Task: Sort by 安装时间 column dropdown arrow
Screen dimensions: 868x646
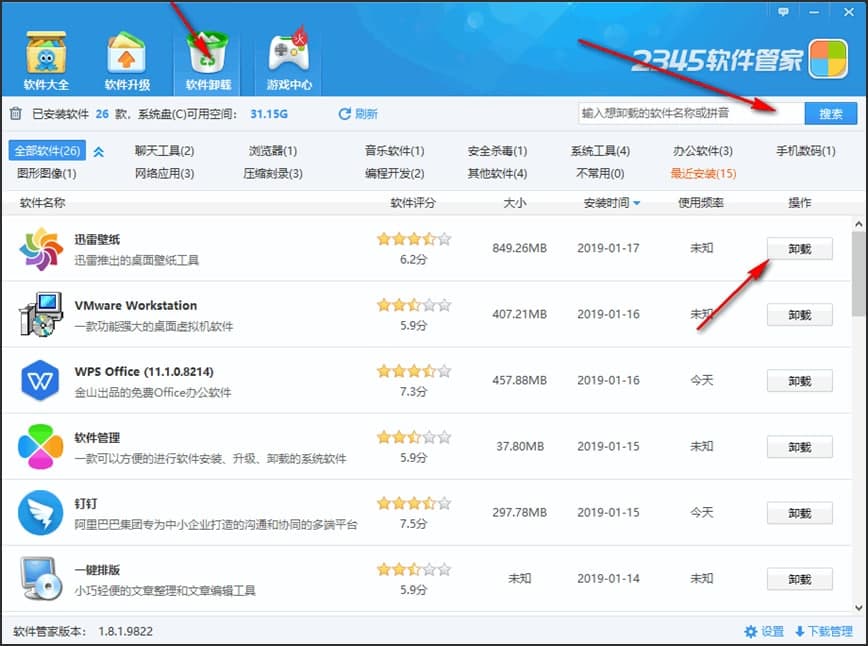Action: pyautogui.click(x=636, y=203)
